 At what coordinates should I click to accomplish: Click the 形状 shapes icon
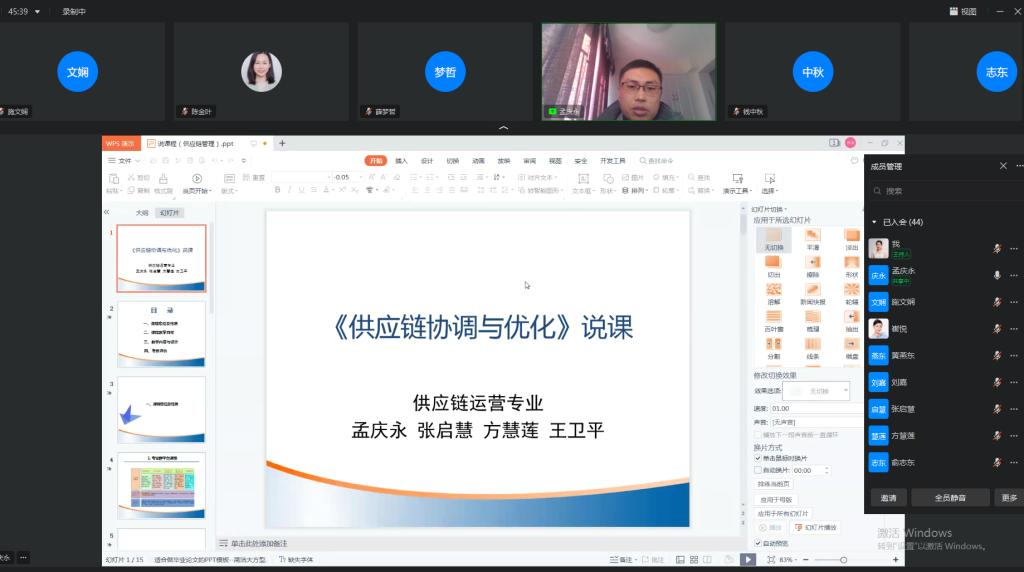607,178
